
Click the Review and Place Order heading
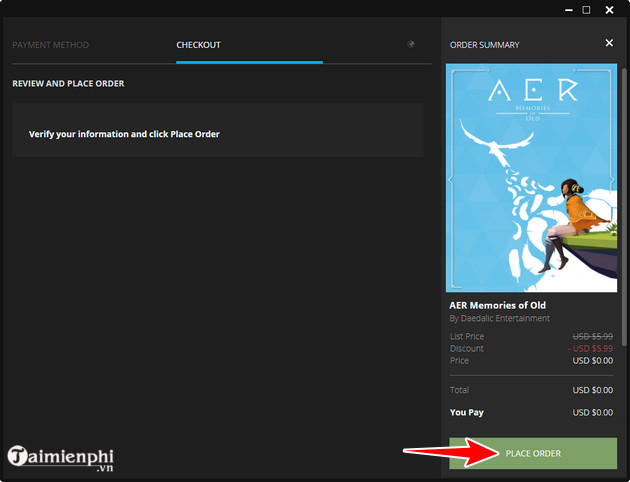tap(68, 84)
